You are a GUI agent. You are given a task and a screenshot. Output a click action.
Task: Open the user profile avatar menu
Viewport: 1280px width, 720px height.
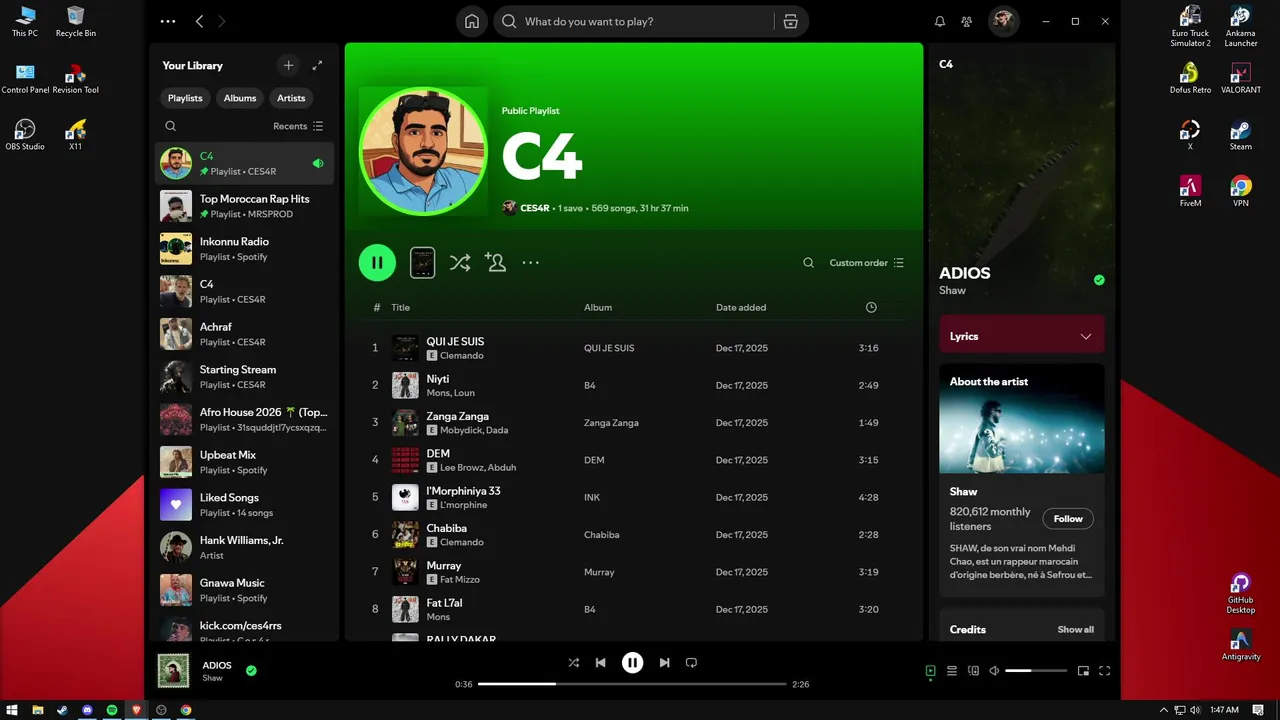click(1003, 21)
